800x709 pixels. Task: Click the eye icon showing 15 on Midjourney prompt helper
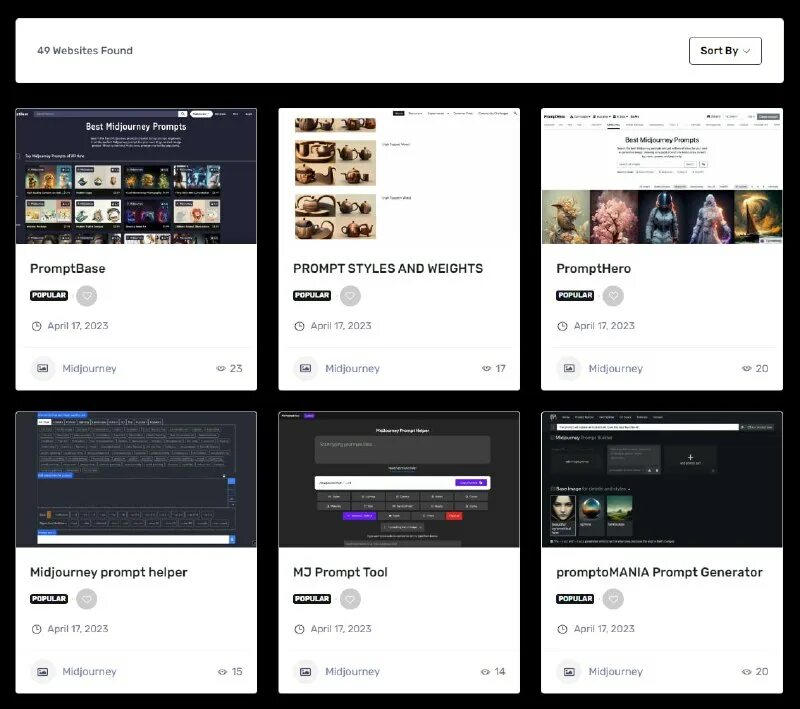coord(220,671)
